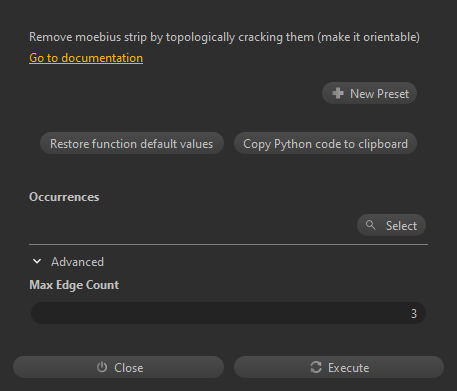Collapse the Advanced section chevron
Screen dimensions: 457x391
(37, 262)
